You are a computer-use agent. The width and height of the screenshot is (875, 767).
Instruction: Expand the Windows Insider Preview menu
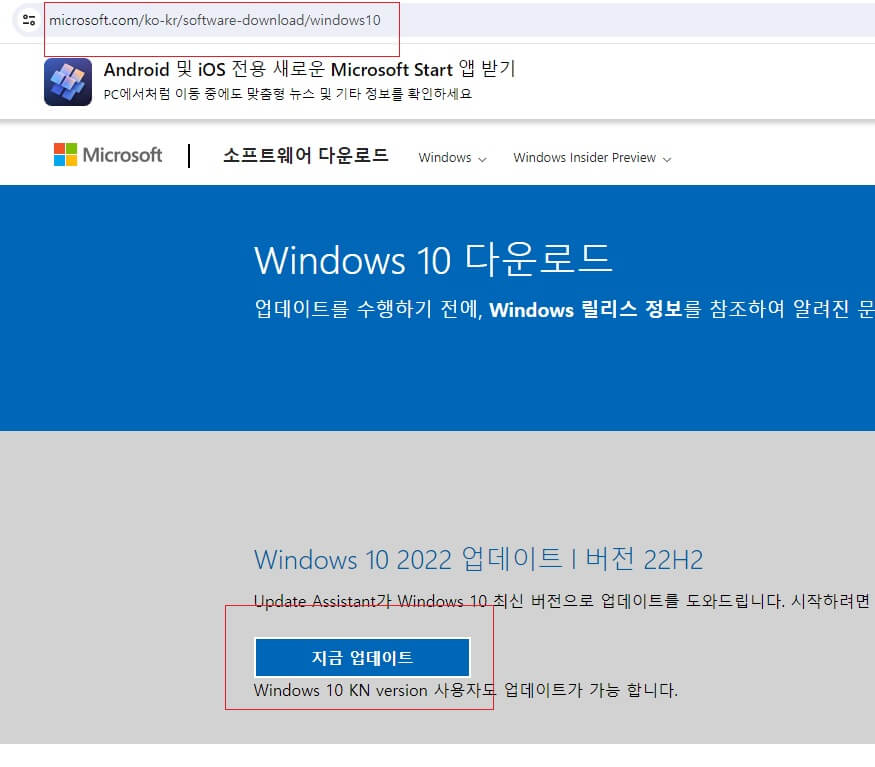coord(592,158)
